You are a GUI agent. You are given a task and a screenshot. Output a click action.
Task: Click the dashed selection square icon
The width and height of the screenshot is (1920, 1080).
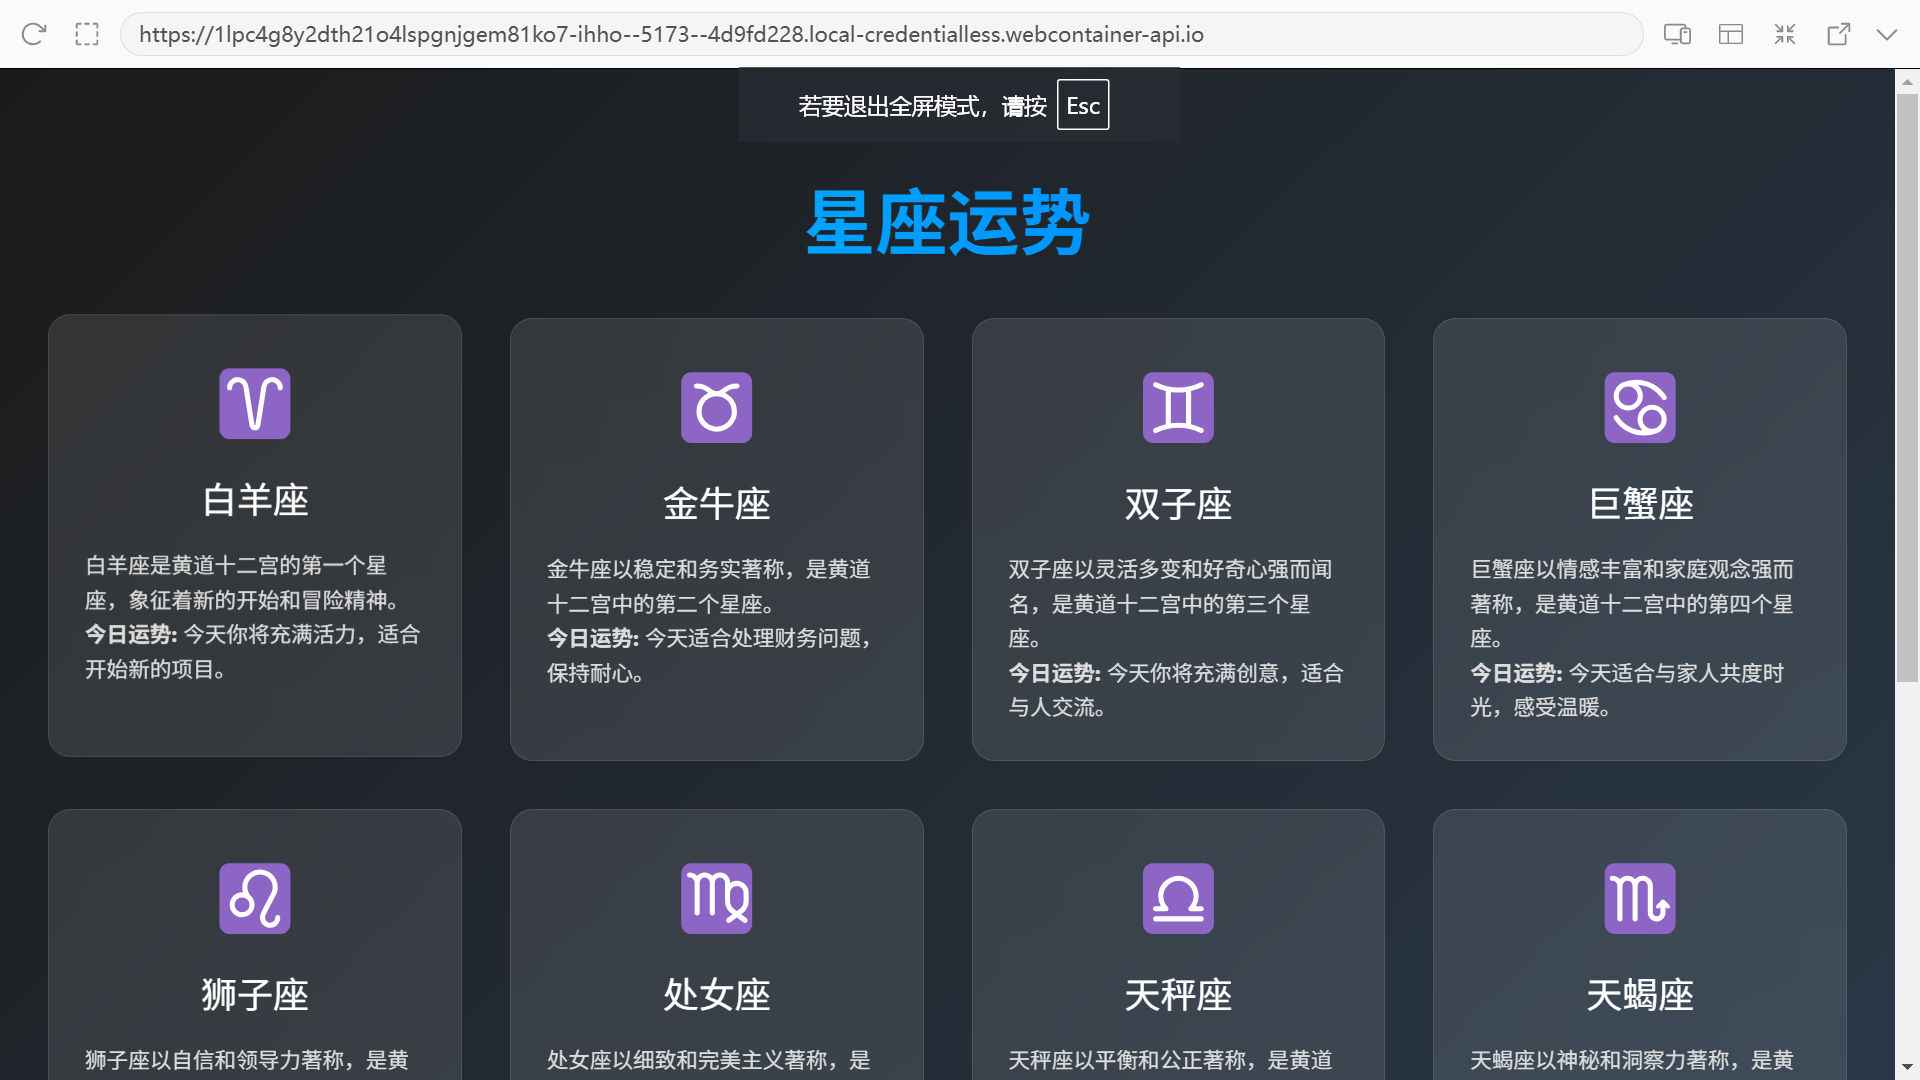point(87,34)
